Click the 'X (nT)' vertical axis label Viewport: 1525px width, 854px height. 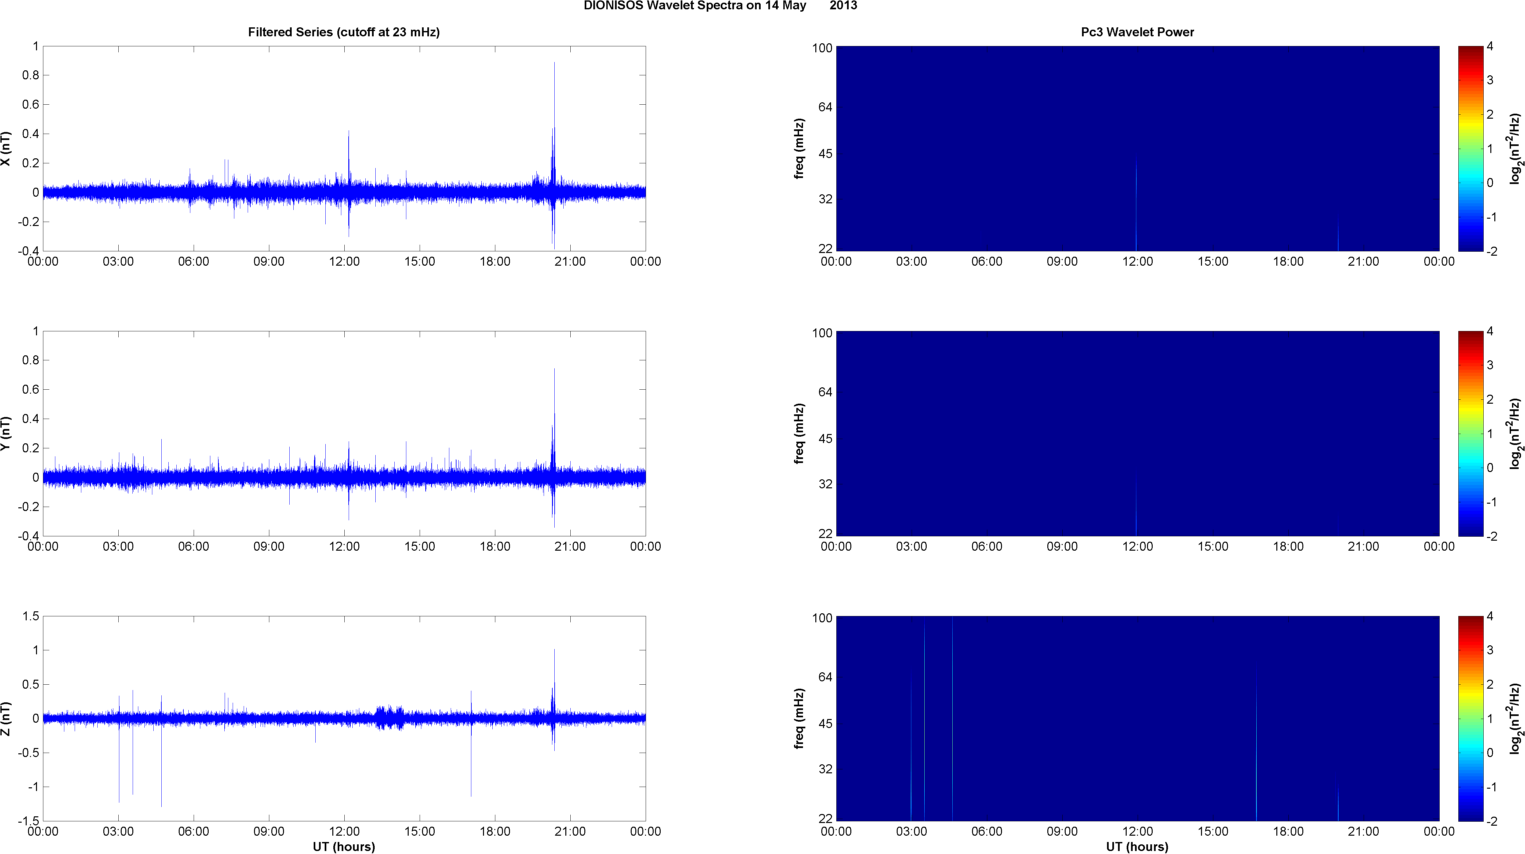pyautogui.click(x=6, y=149)
